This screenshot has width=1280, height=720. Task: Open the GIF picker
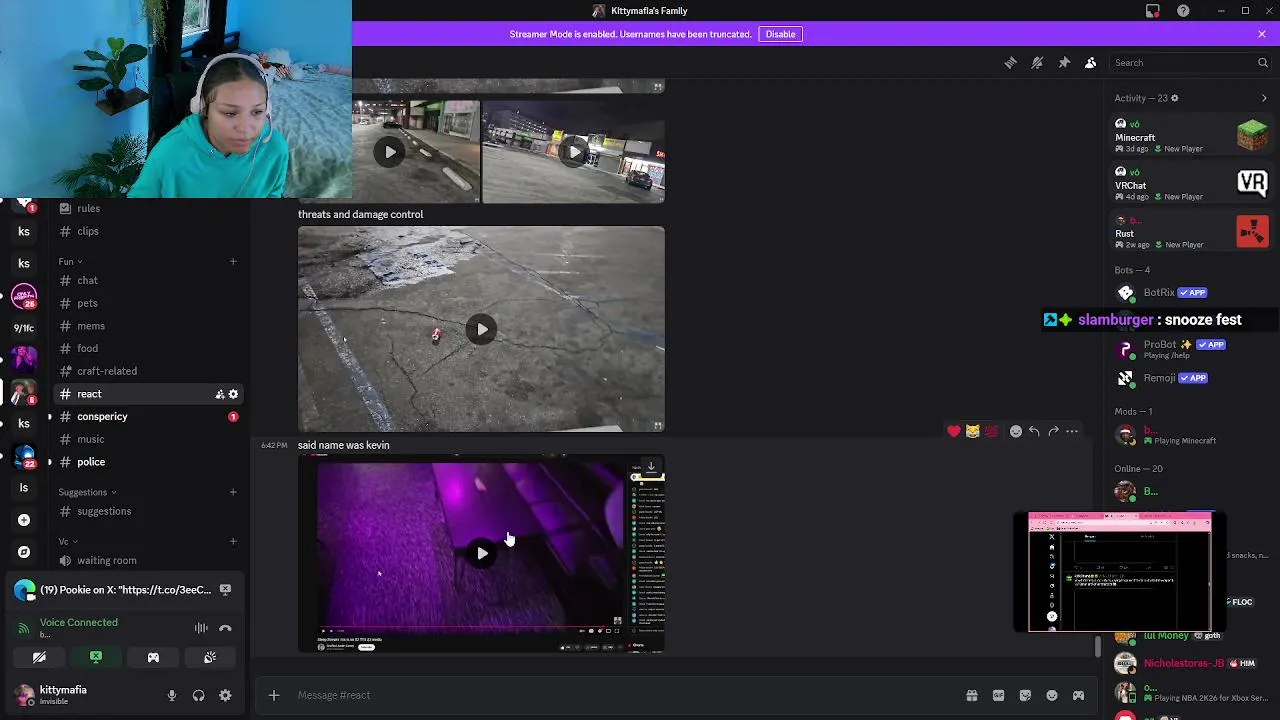(998, 695)
